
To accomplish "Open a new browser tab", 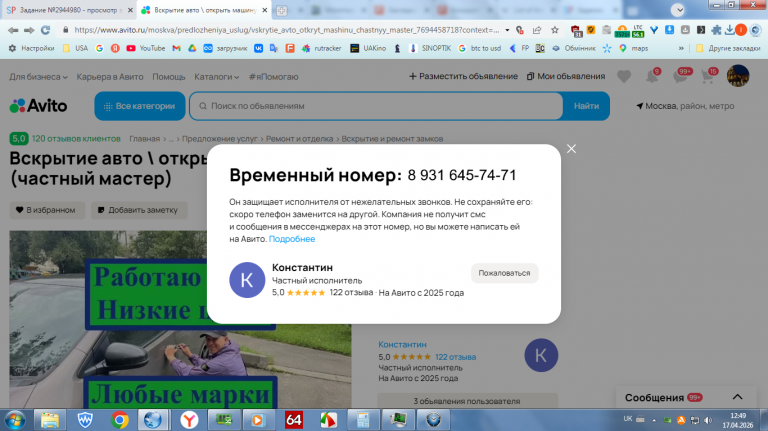I will click(x=282, y=10).
